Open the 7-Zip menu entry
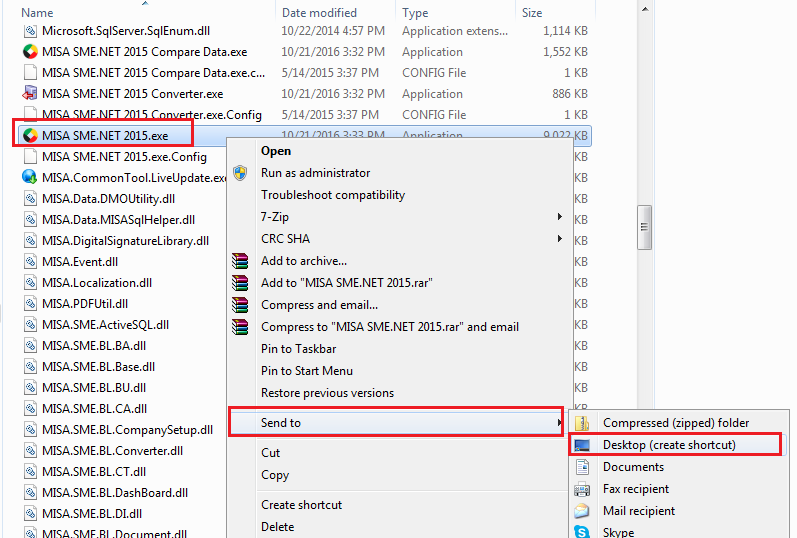This screenshot has height=538, width=797. click(274, 217)
